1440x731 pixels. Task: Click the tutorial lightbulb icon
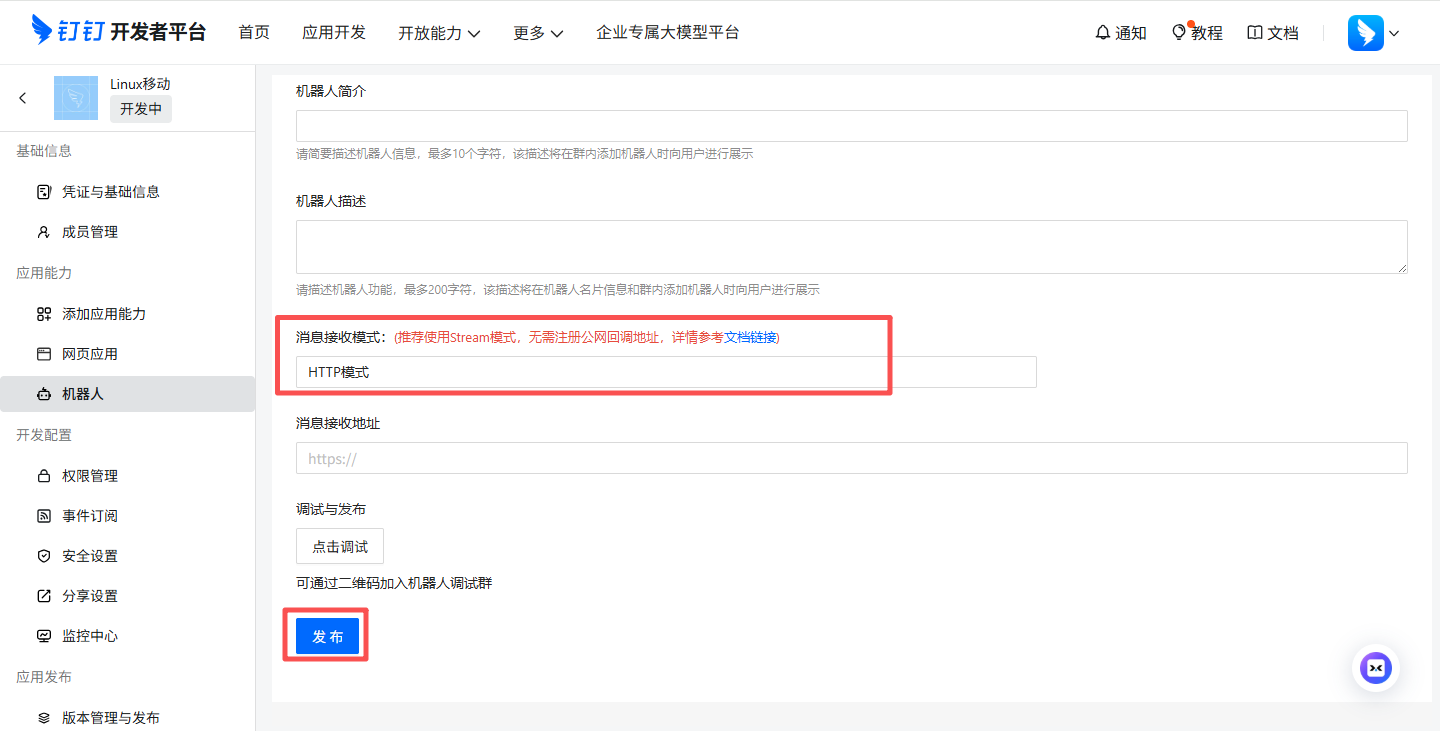(1179, 32)
